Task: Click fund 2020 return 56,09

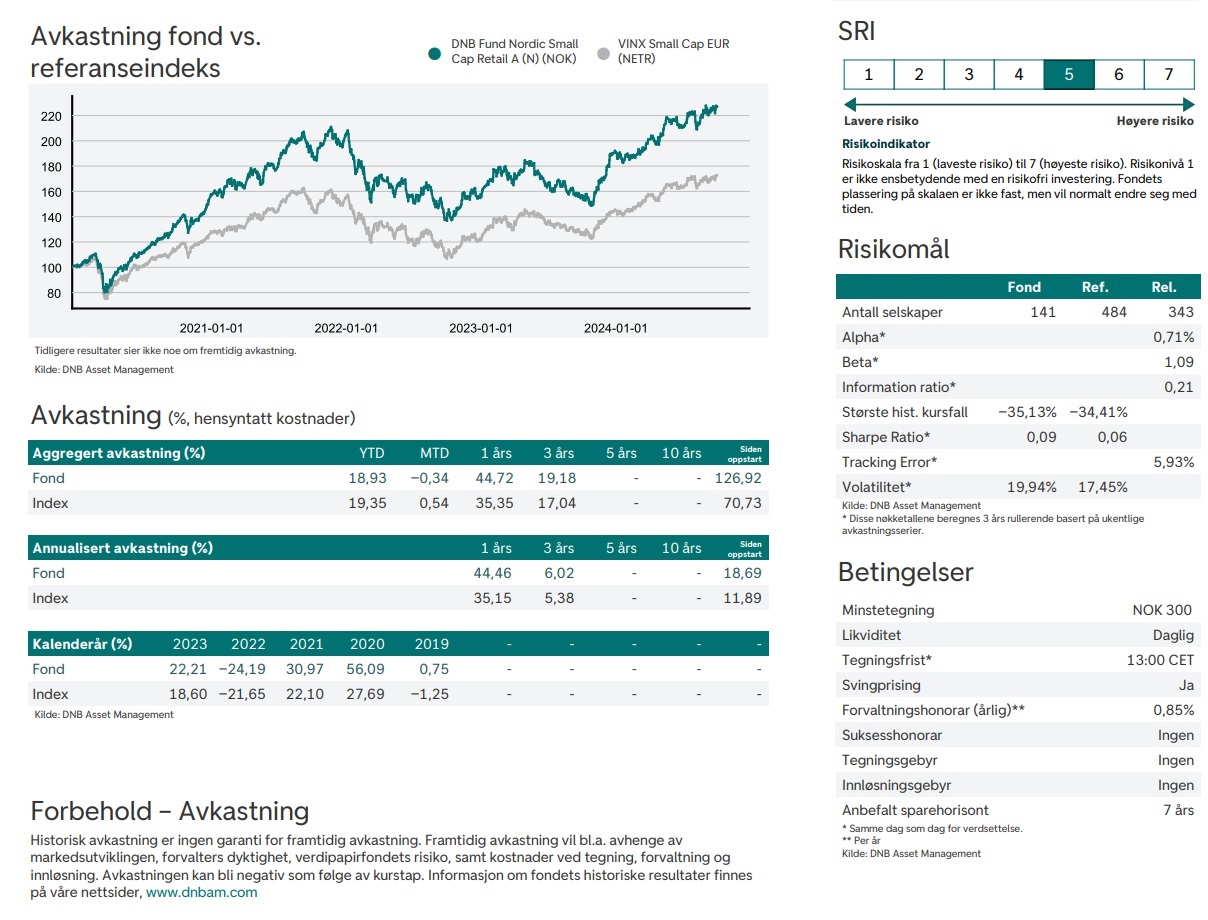Action: (x=365, y=669)
